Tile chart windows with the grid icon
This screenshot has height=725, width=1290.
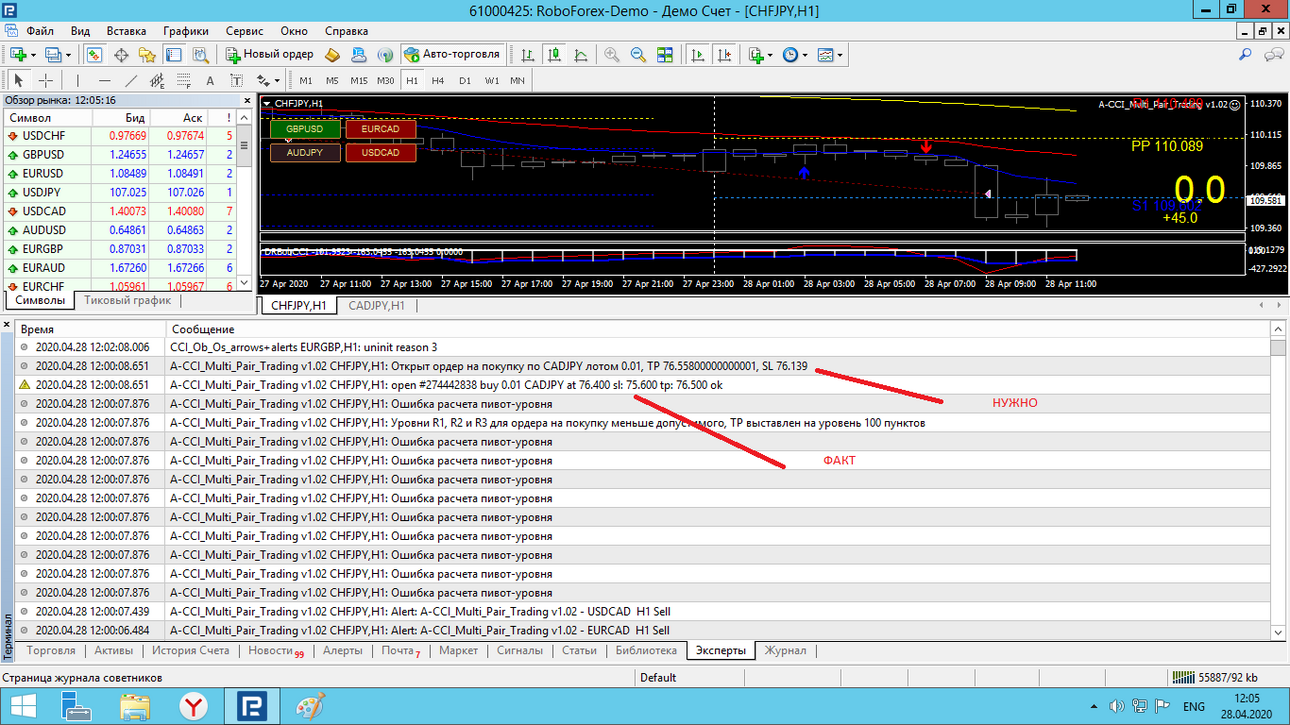pyautogui.click(x=665, y=54)
